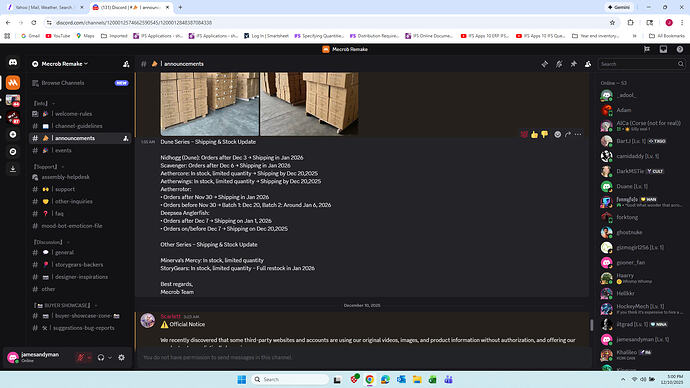
Task: Toggle headphones deafen in user panel
Action: (101, 358)
